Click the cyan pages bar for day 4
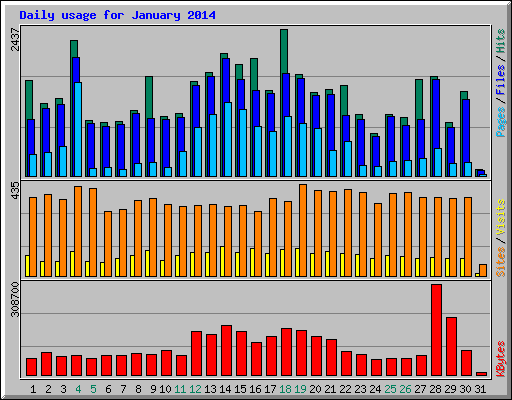 pos(78,129)
